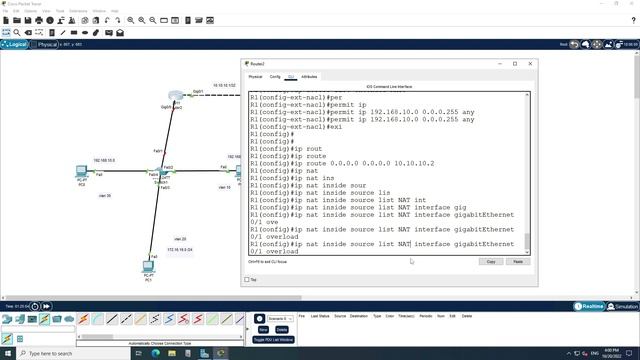Pick the orange fiber cable

click(140, 319)
